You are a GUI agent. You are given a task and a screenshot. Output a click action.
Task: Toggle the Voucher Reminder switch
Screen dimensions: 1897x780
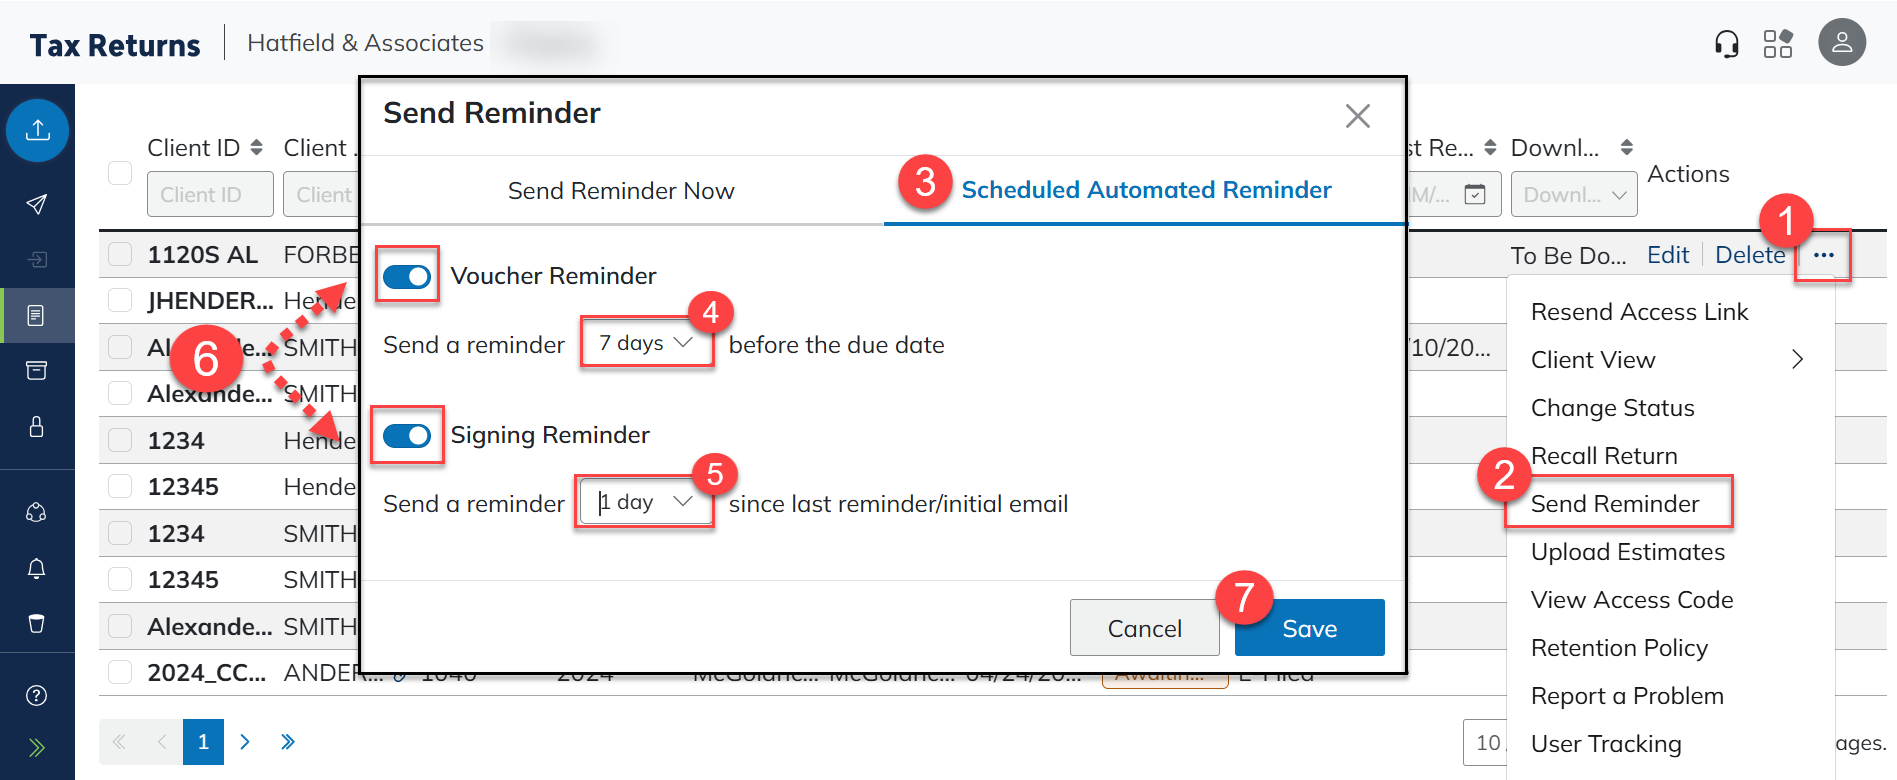click(407, 276)
